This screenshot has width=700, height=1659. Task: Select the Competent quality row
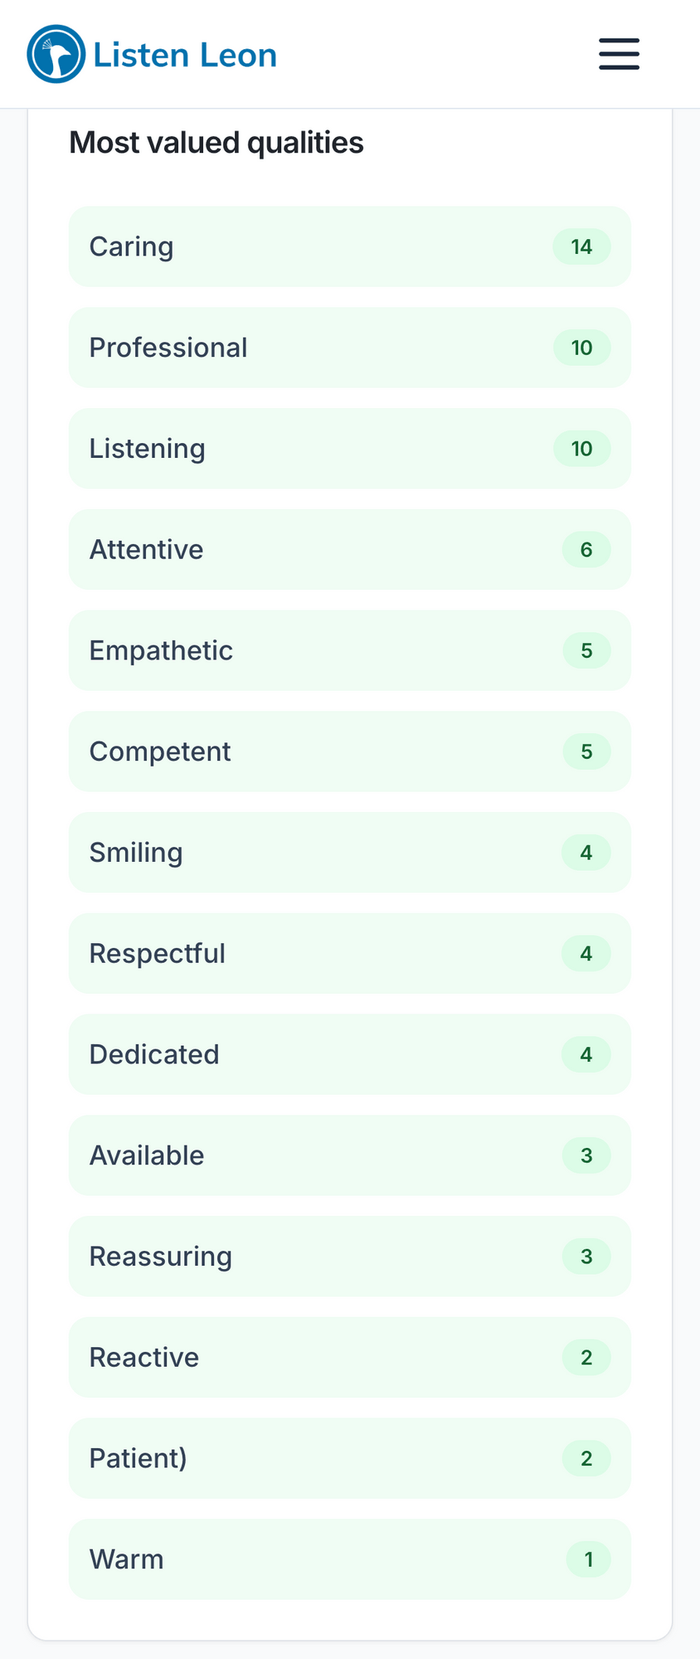[349, 752]
